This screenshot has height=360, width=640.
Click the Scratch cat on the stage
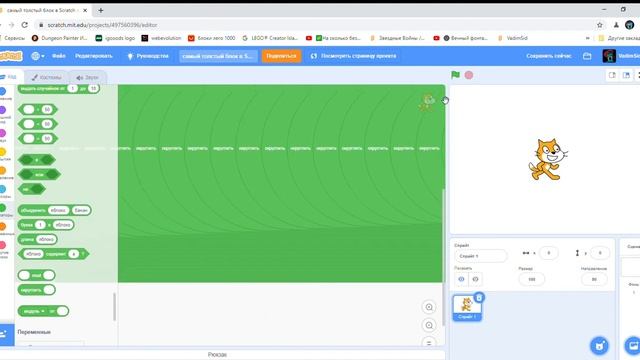pos(548,160)
